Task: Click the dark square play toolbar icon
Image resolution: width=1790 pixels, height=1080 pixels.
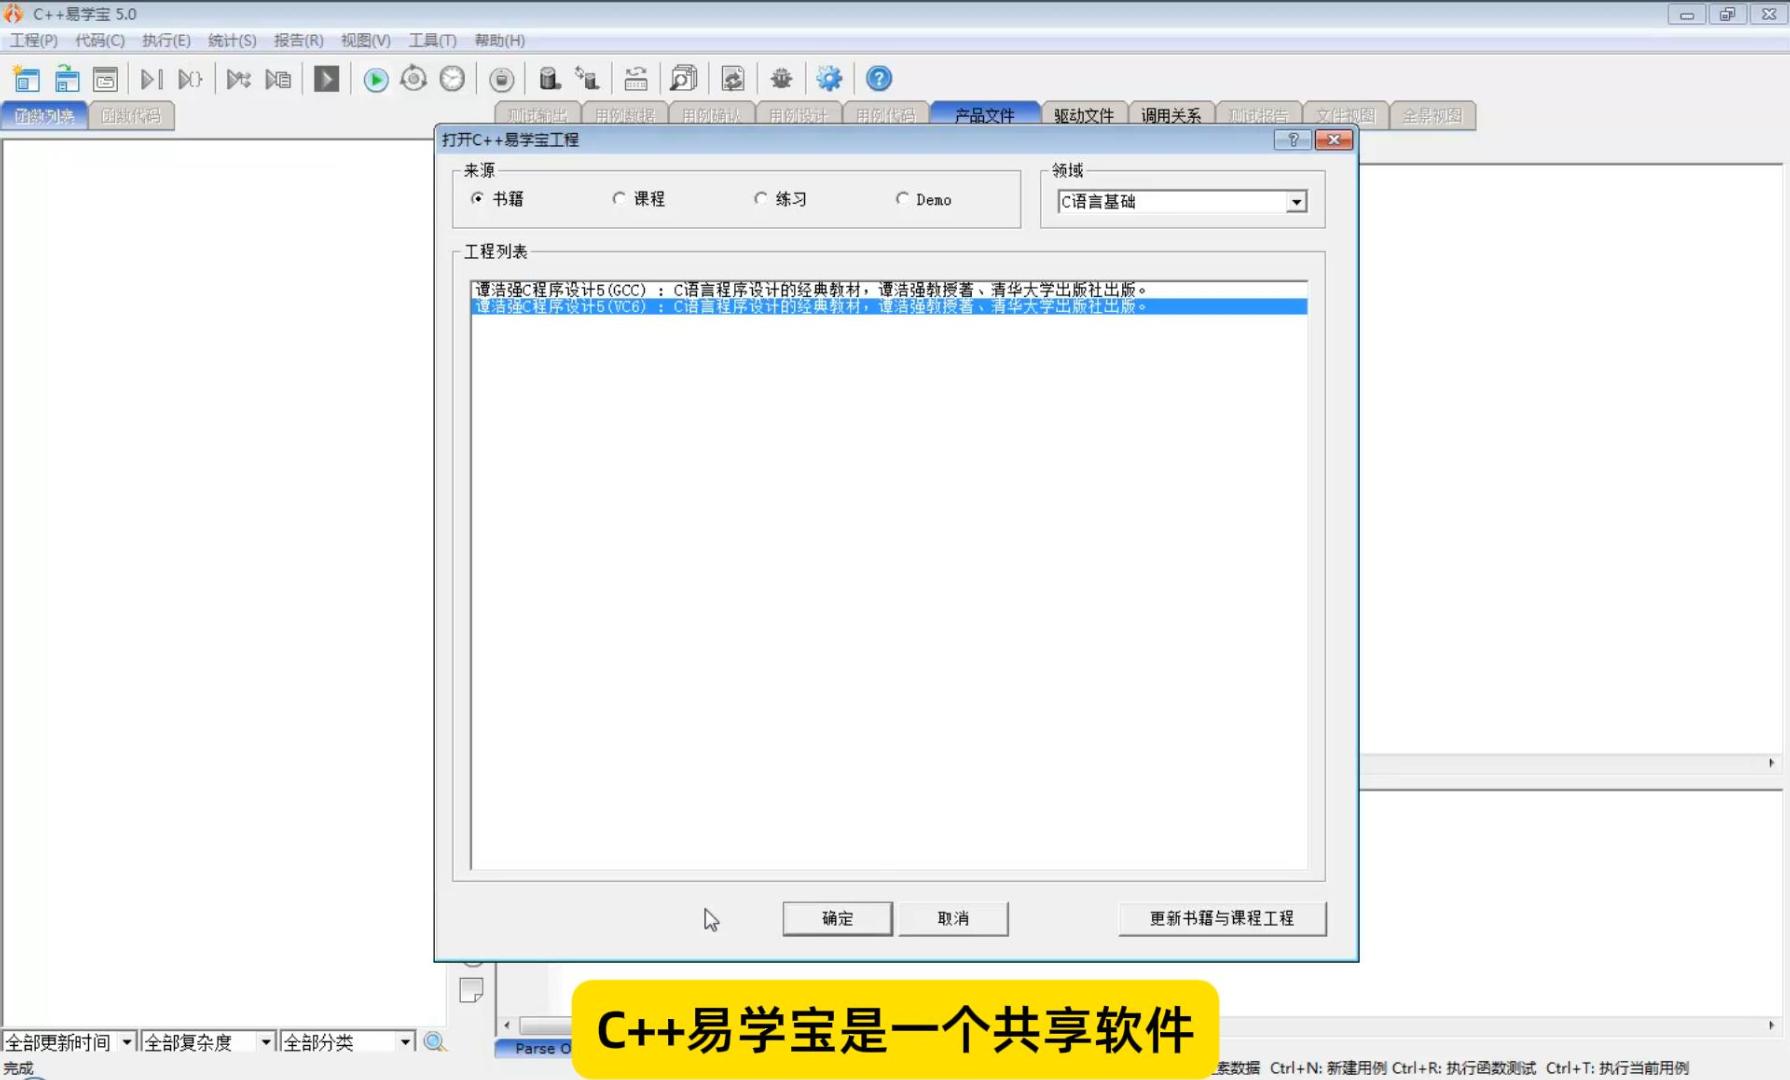Action: coord(326,79)
